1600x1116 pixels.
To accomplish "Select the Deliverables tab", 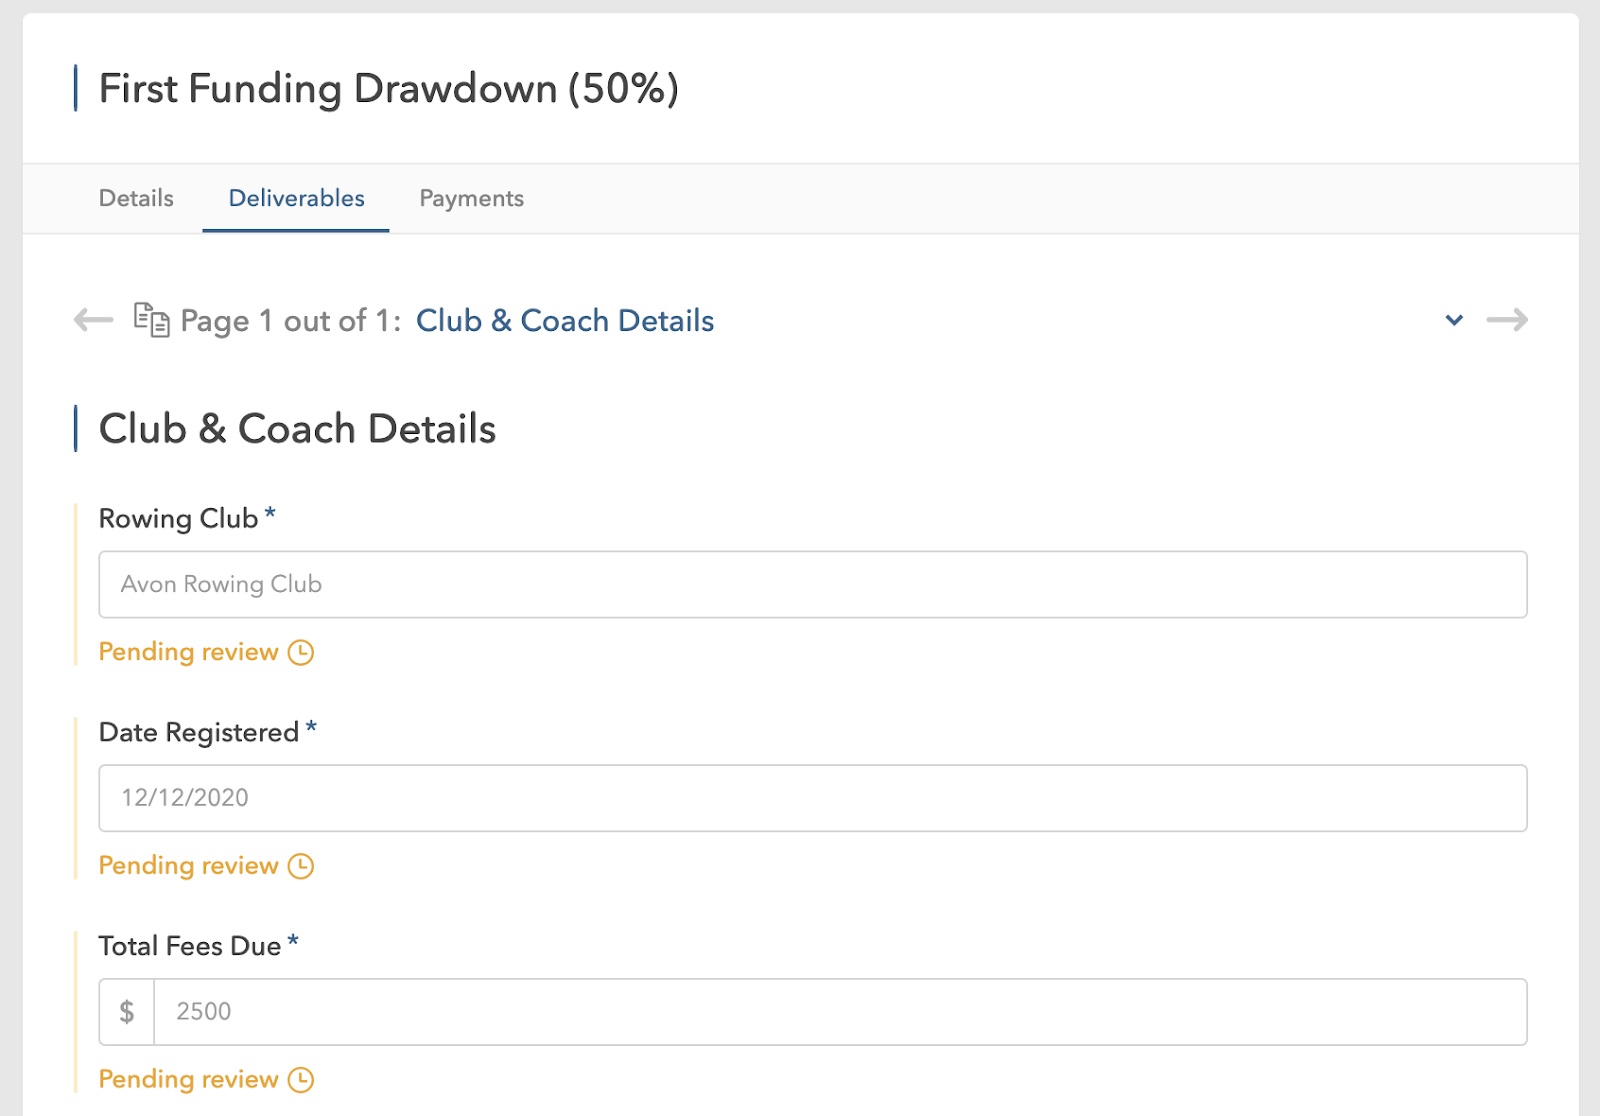I will (x=296, y=198).
